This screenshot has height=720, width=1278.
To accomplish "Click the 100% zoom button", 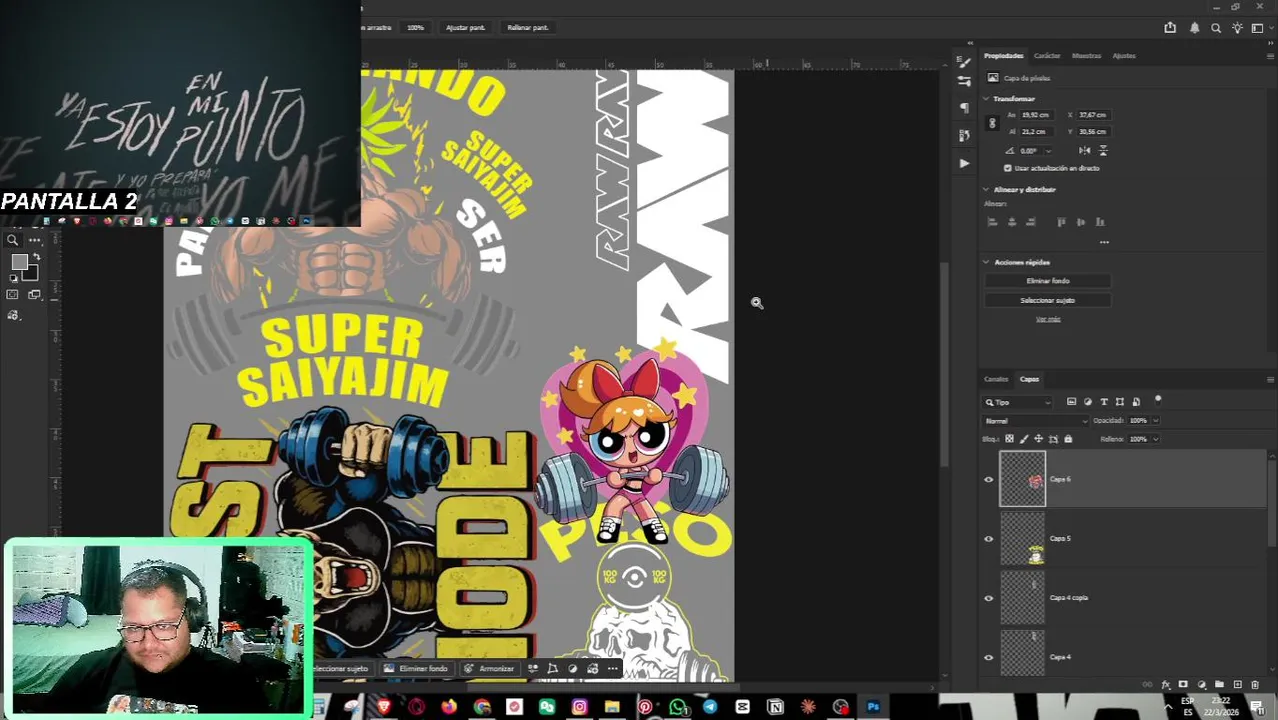I will 416,28.
